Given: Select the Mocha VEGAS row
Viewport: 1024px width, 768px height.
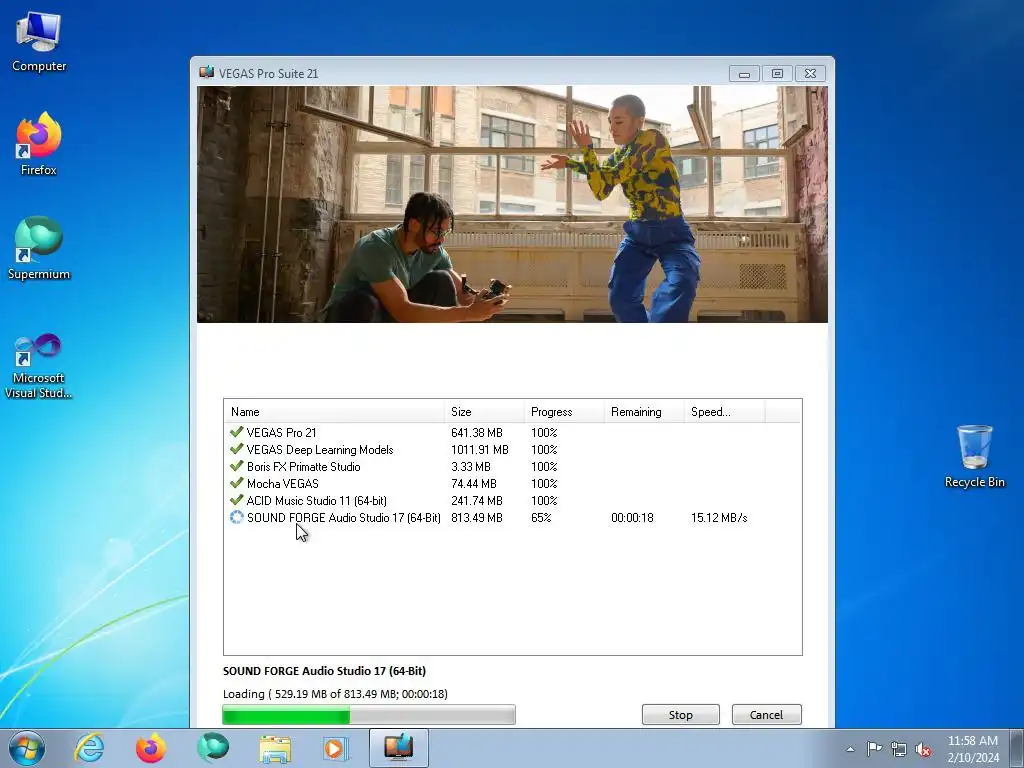Looking at the screenshot, I should [x=513, y=483].
